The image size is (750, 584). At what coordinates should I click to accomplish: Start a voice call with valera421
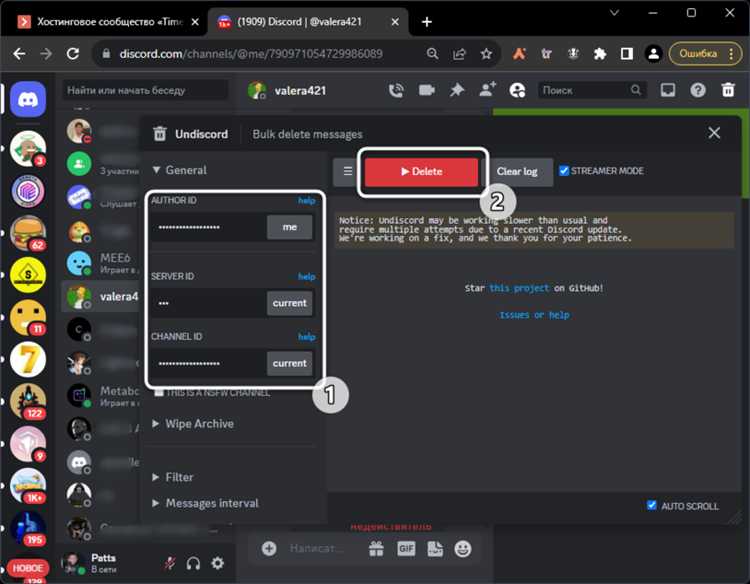[x=396, y=90]
